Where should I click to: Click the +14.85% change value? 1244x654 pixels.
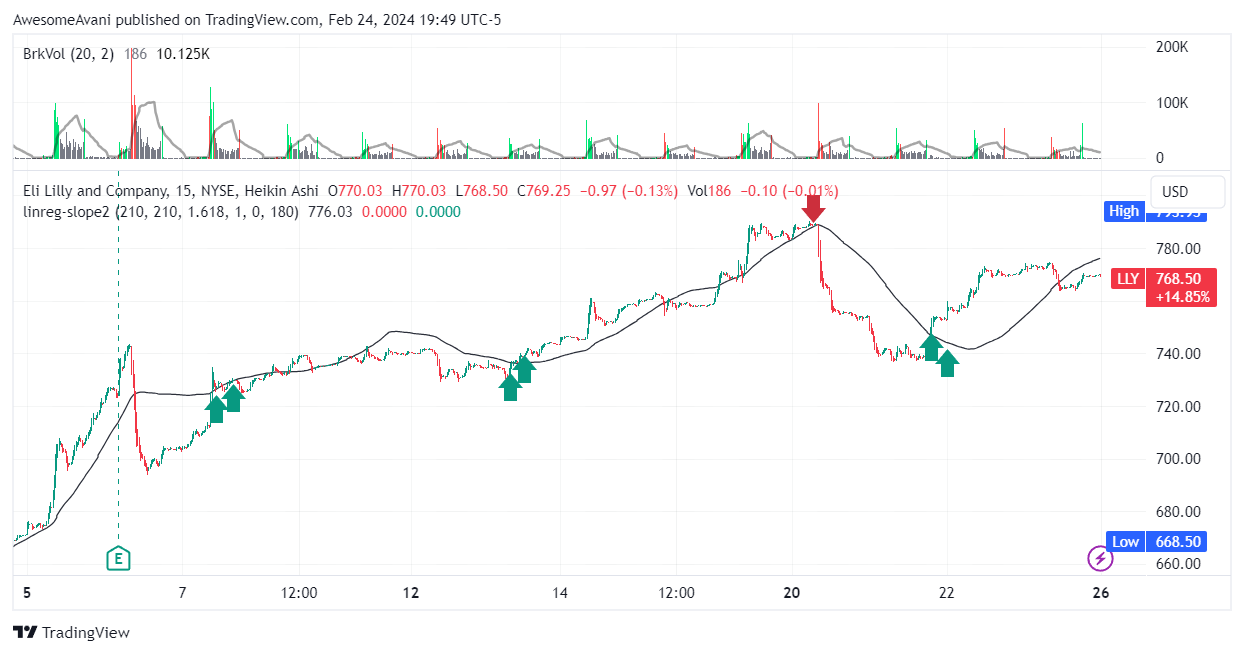[x=1181, y=297]
